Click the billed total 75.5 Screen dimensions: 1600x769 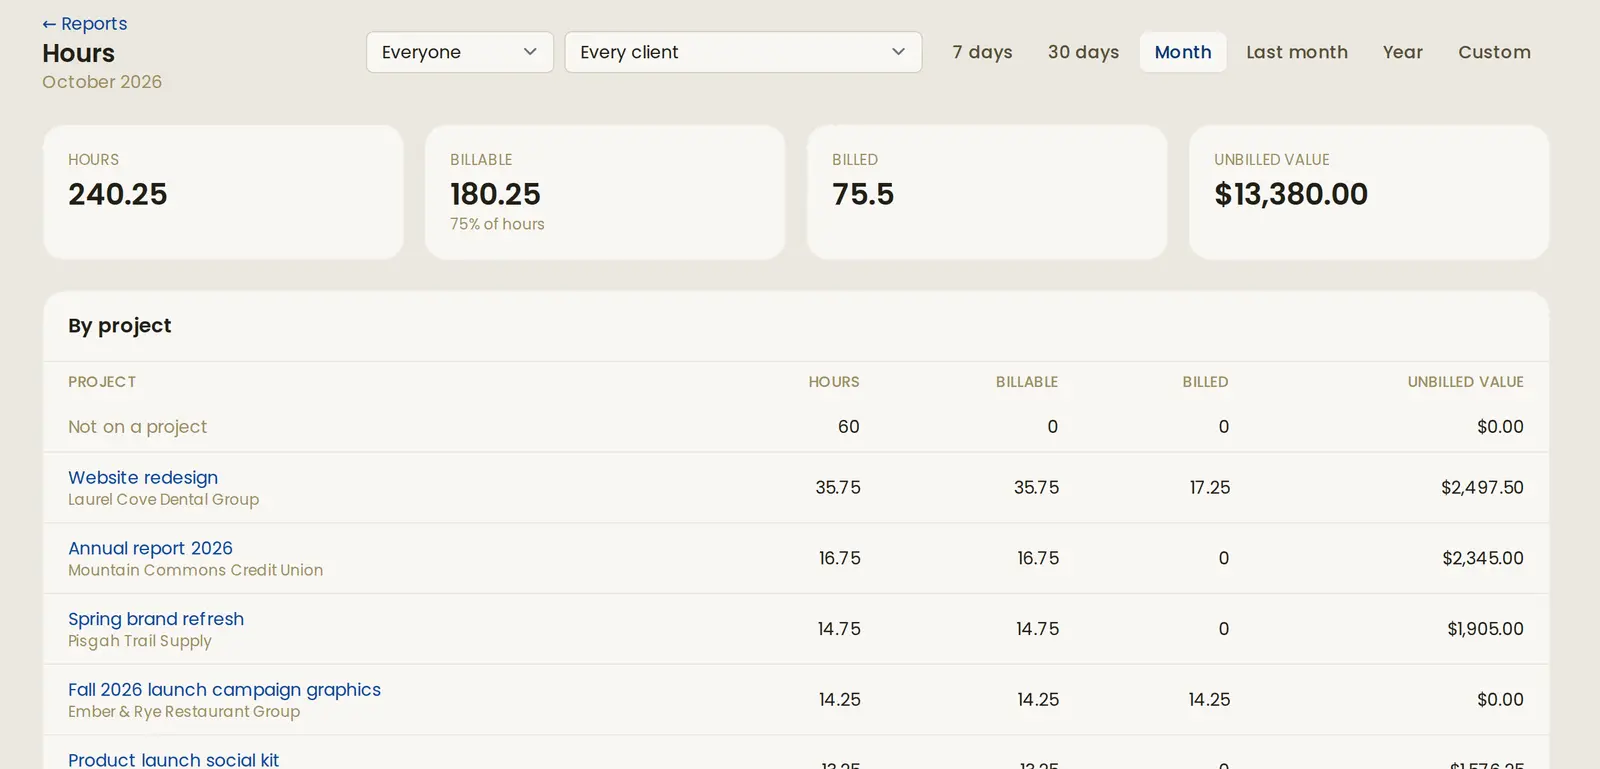(863, 194)
